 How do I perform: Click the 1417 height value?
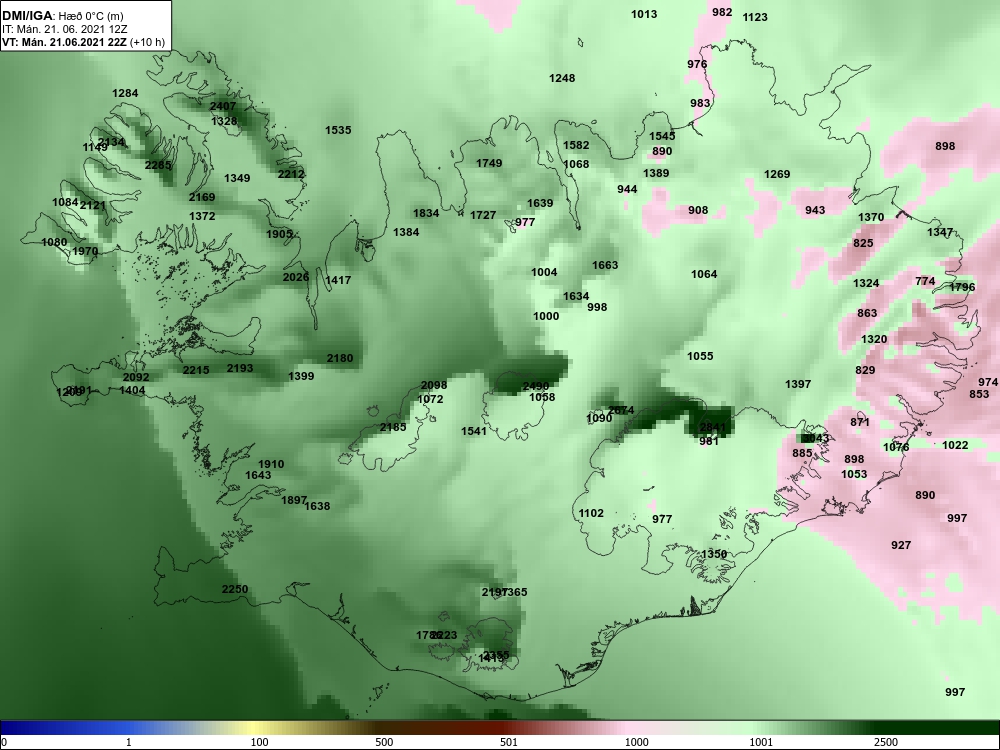pyautogui.click(x=338, y=280)
